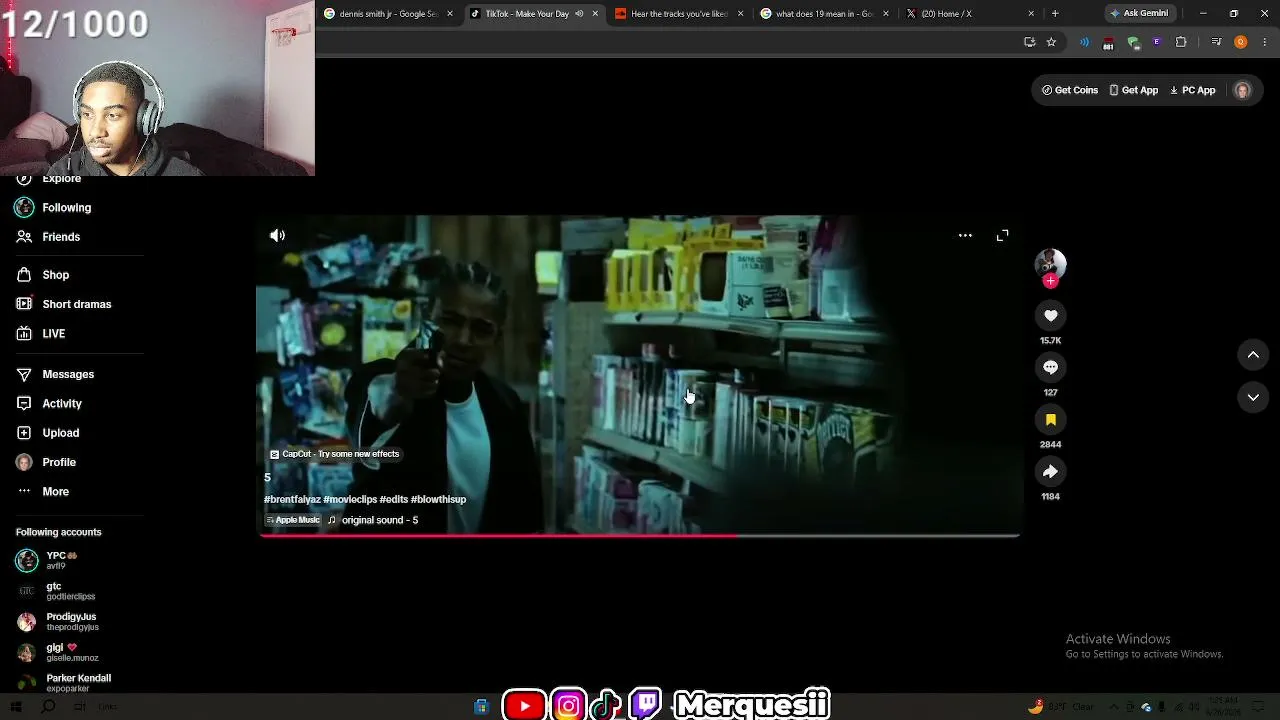Mute the TikTok video sound

point(277,236)
